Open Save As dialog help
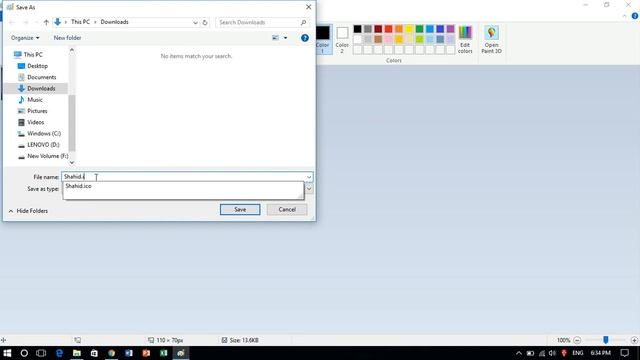This screenshot has width=640, height=360. click(x=304, y=38)
